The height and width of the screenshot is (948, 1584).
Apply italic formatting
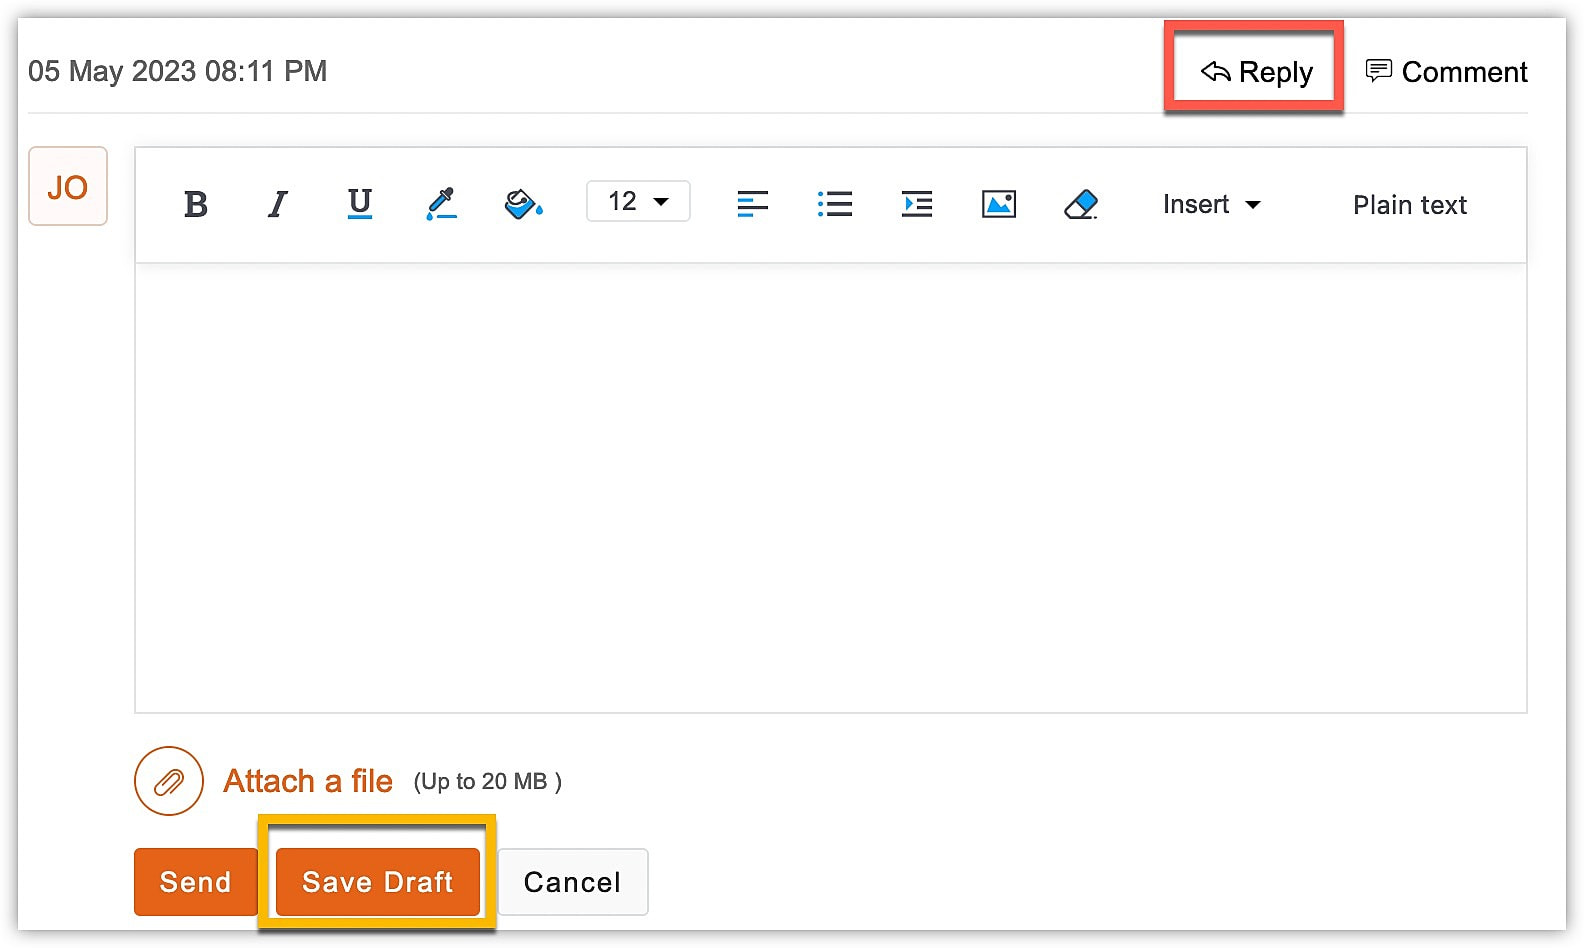coord(278,204)
